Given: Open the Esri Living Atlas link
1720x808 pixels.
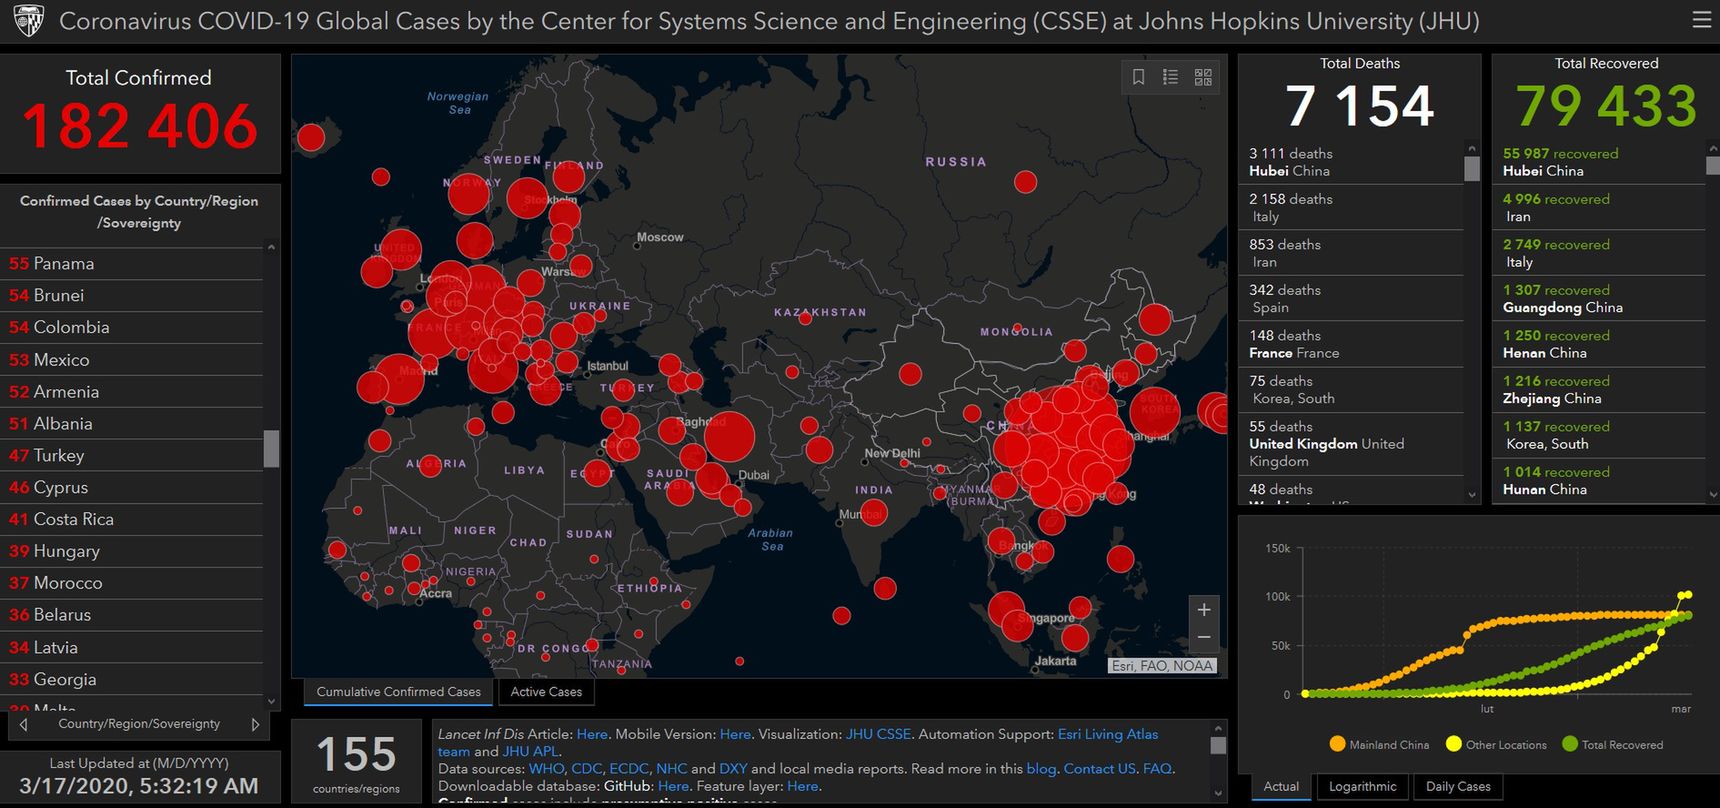Looking at the screenshot, I should tap(1108, 734).
